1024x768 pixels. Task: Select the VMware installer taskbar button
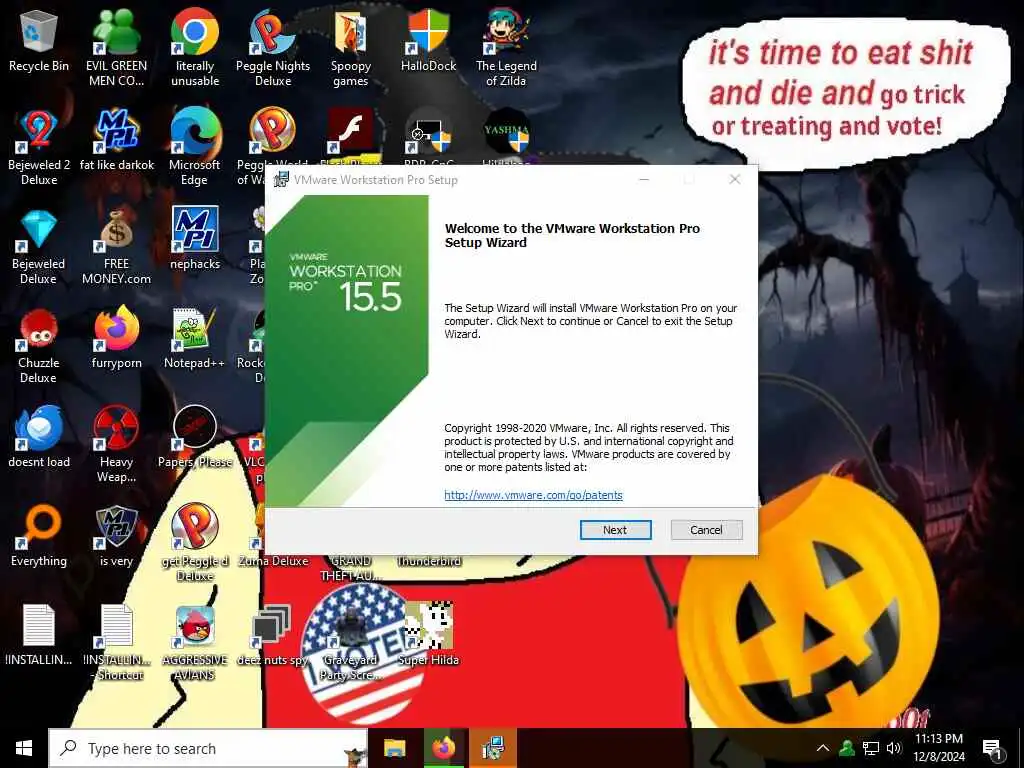[x=493, y=748]
